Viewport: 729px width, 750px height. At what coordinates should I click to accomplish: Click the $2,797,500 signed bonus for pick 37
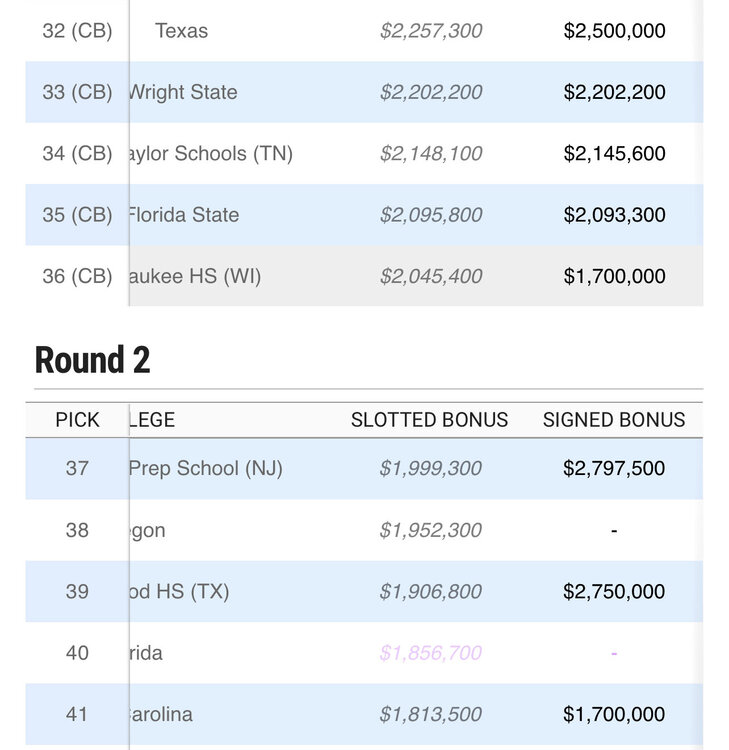tap(614, 468)
